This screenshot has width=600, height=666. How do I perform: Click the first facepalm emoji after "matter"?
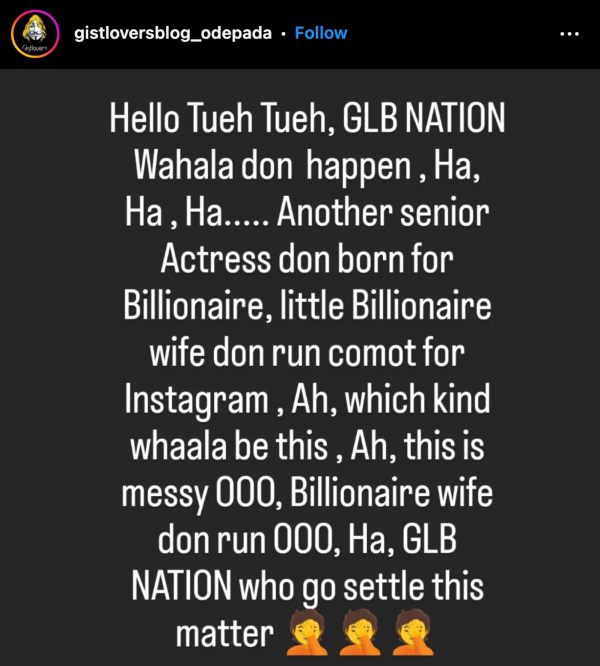(307, 633)
